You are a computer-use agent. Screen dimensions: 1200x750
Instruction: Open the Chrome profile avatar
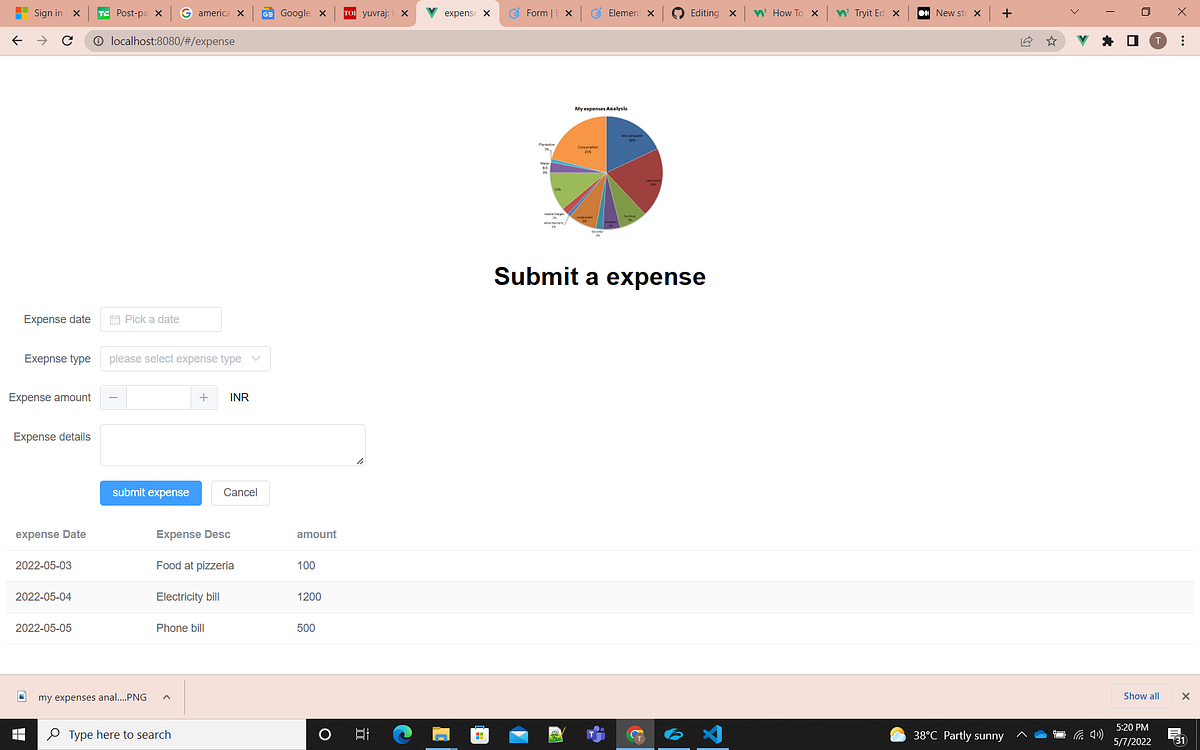tap(1158, 41)
